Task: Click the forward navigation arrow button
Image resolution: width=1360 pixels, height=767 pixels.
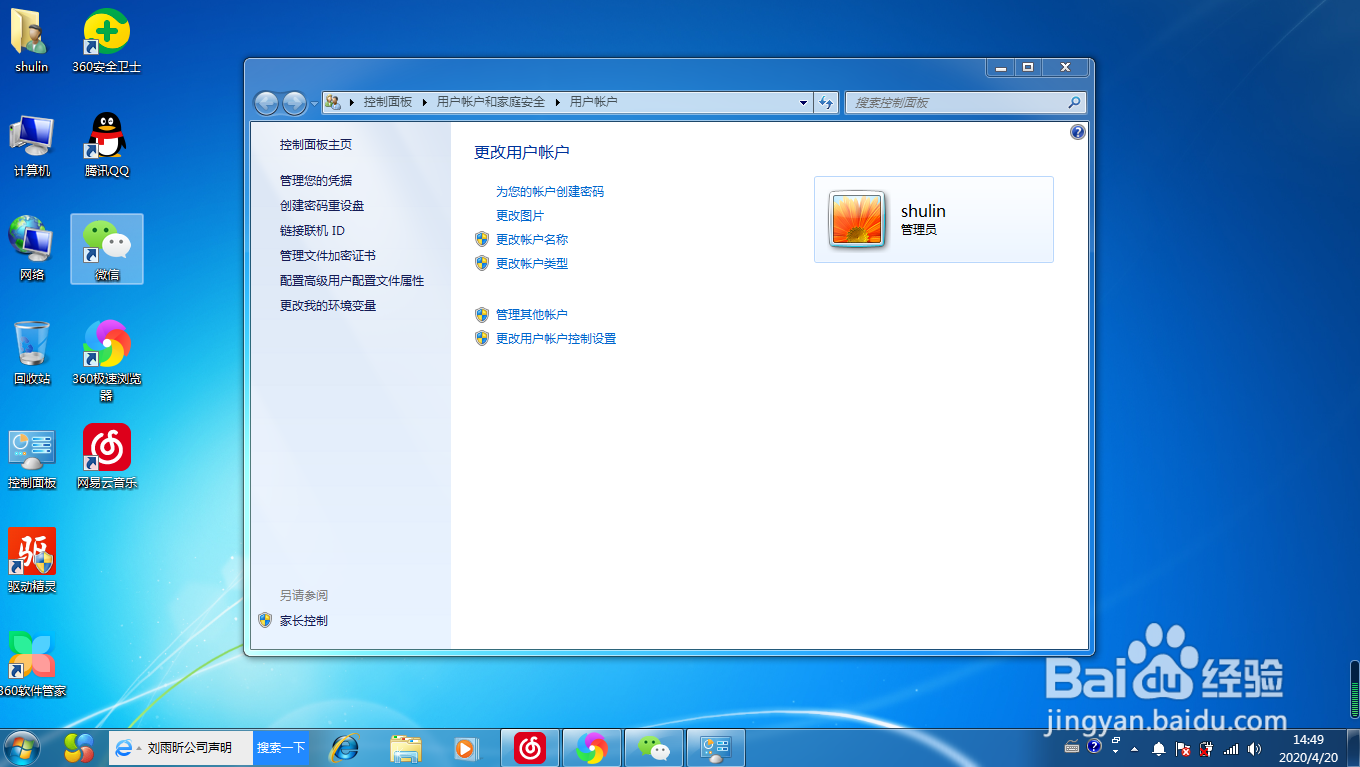Action: tap(294, 102)
